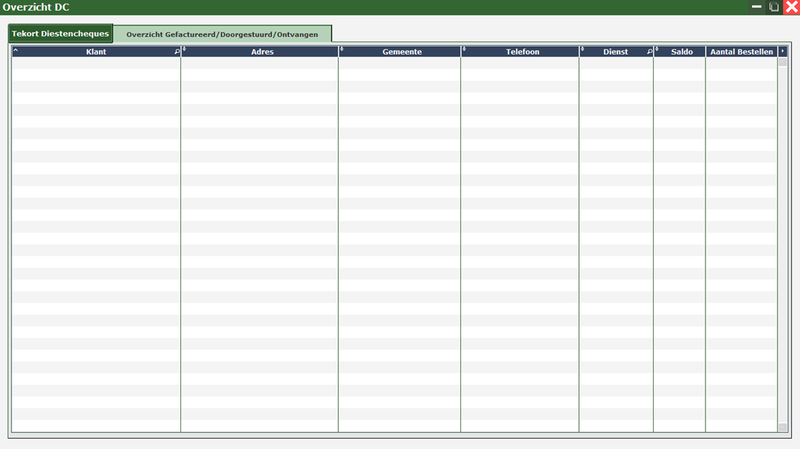Click the Telefoon column header
The height and width of the screenshot is (449, 800).
[522, 51]
